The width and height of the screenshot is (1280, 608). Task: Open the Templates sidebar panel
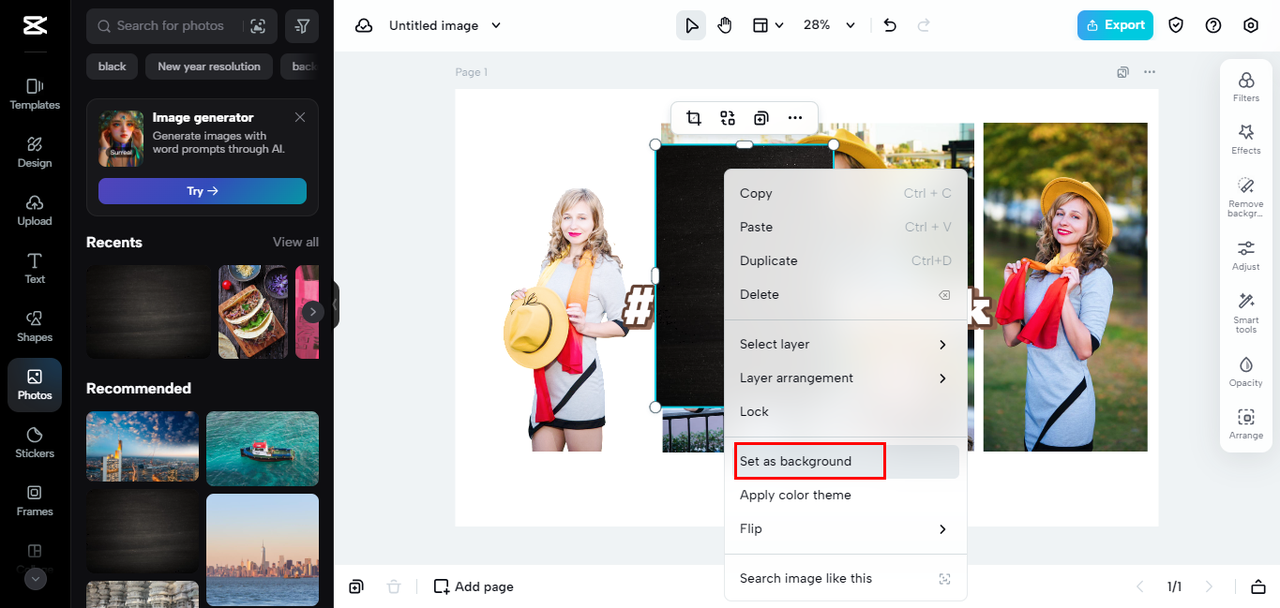pos(35,94)
